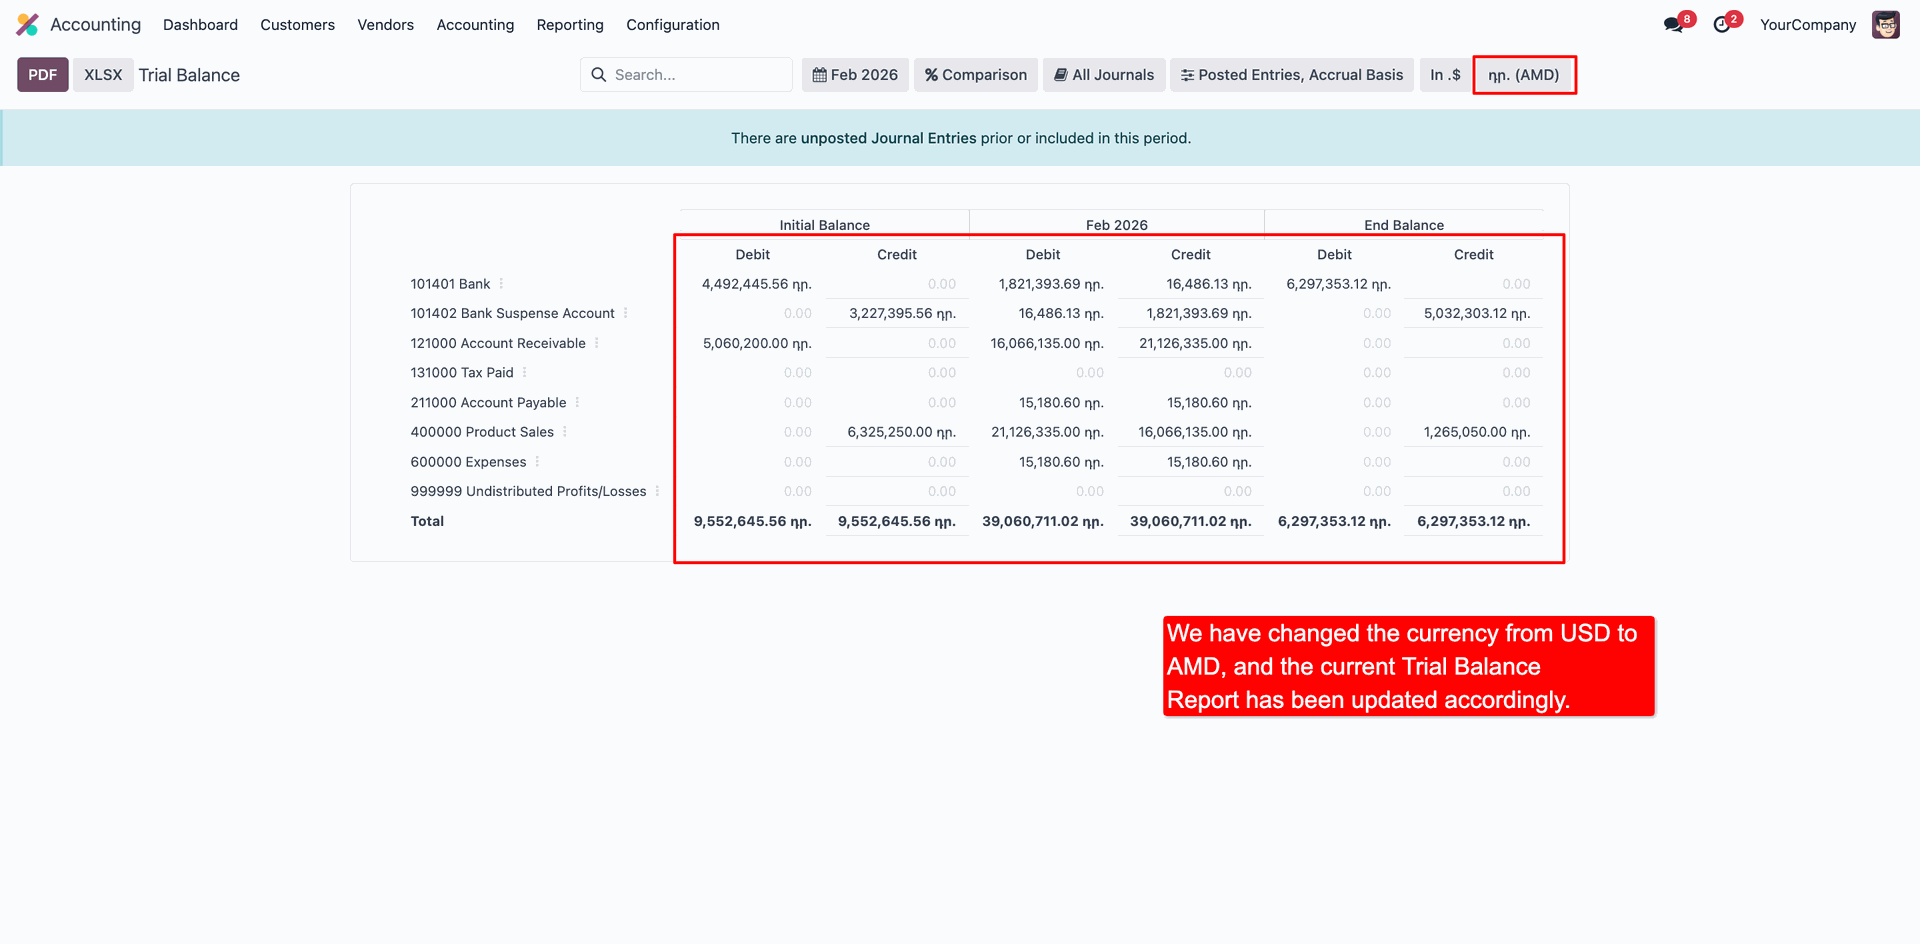Open the All Journals dropdown
1920x944 pixels.
click(x=1104, y=75)
